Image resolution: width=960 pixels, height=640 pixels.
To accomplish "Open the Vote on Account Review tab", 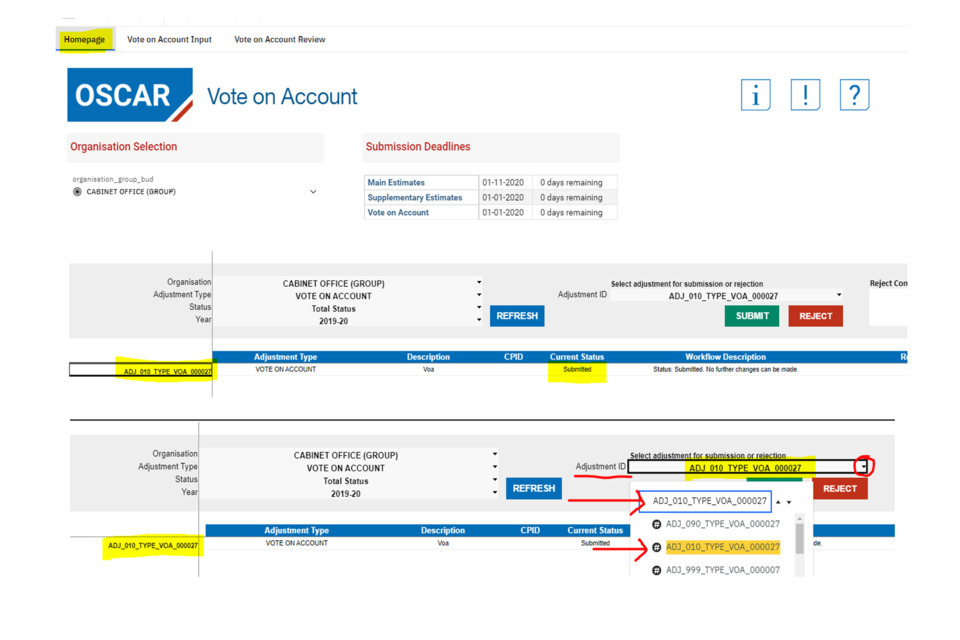I will pos(279,40).
